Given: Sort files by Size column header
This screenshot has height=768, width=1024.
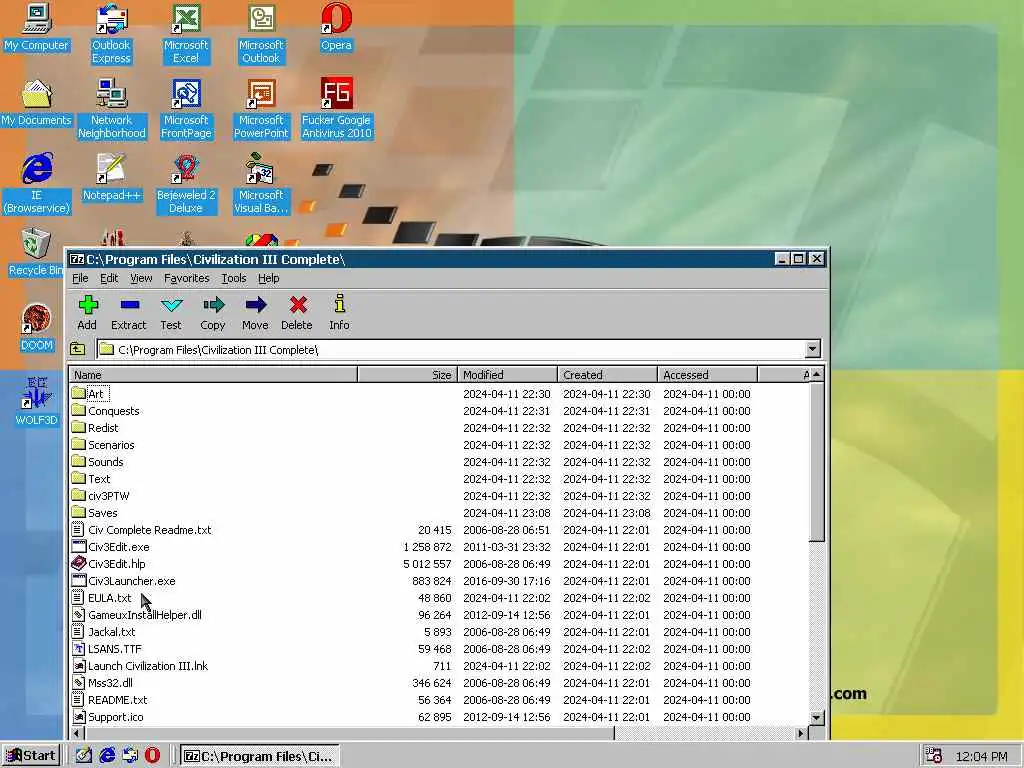Looking at the screenshot, I should pyautogui.click(x=408, y=375).
